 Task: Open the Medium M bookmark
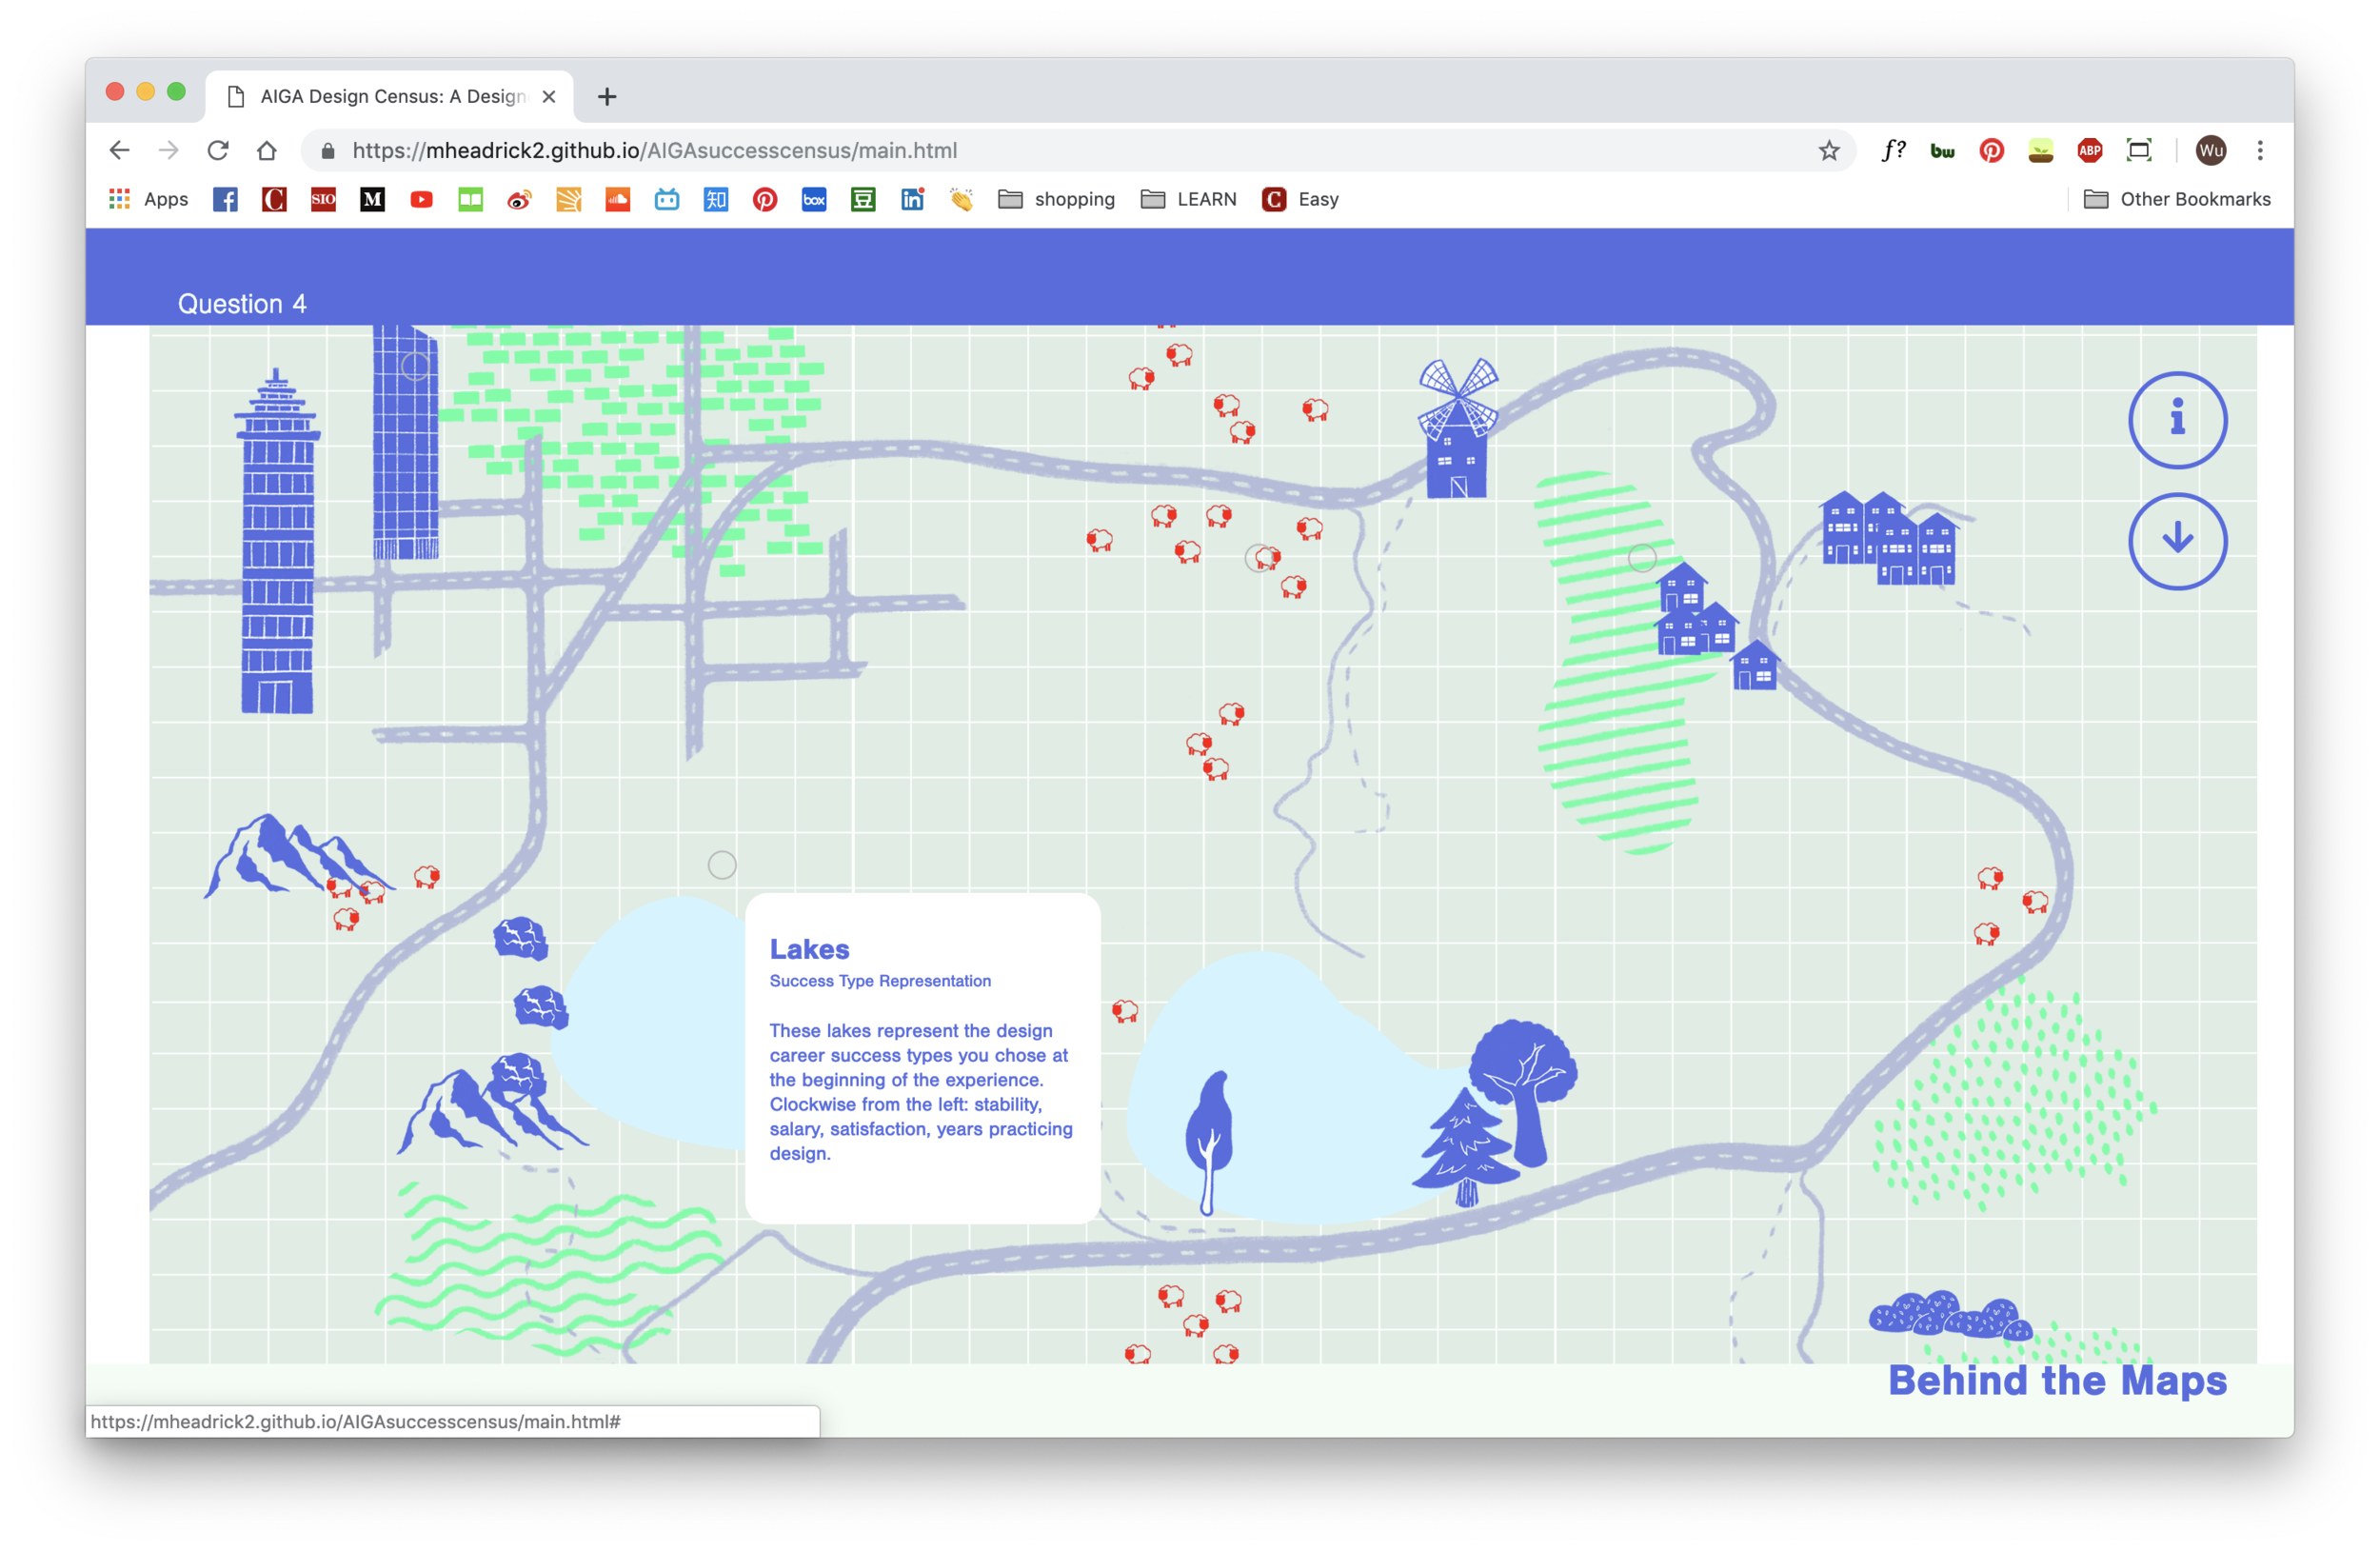pos(372,199)
